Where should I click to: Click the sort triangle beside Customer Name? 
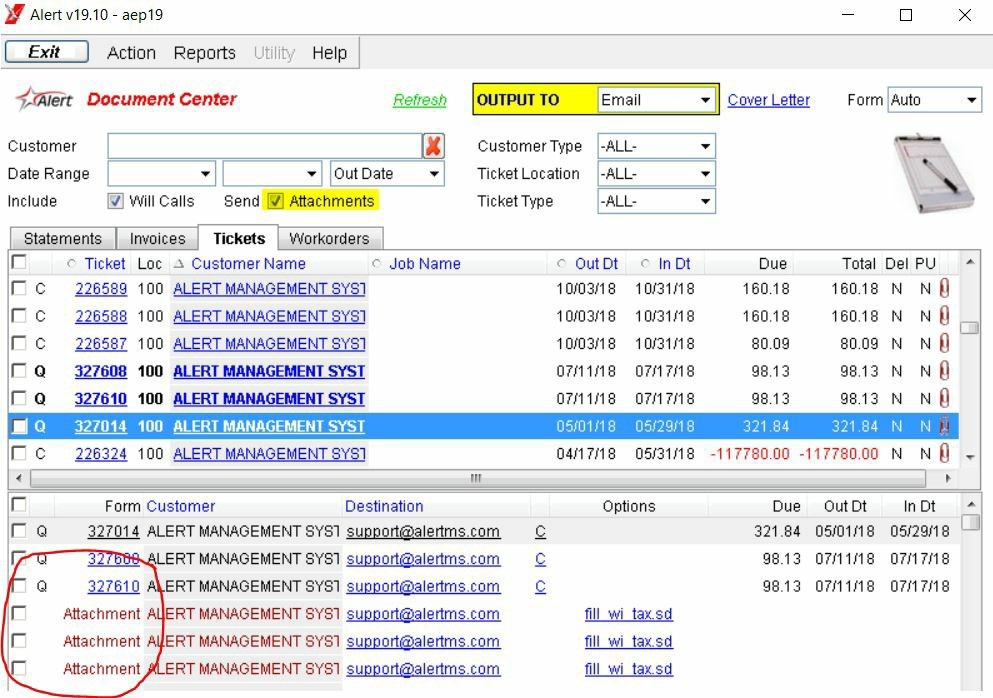pos(179,263)
